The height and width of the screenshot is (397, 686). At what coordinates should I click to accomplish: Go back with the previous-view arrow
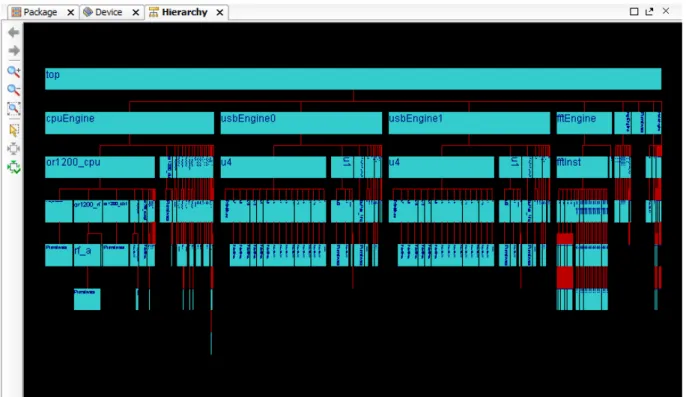pos(14,32)
